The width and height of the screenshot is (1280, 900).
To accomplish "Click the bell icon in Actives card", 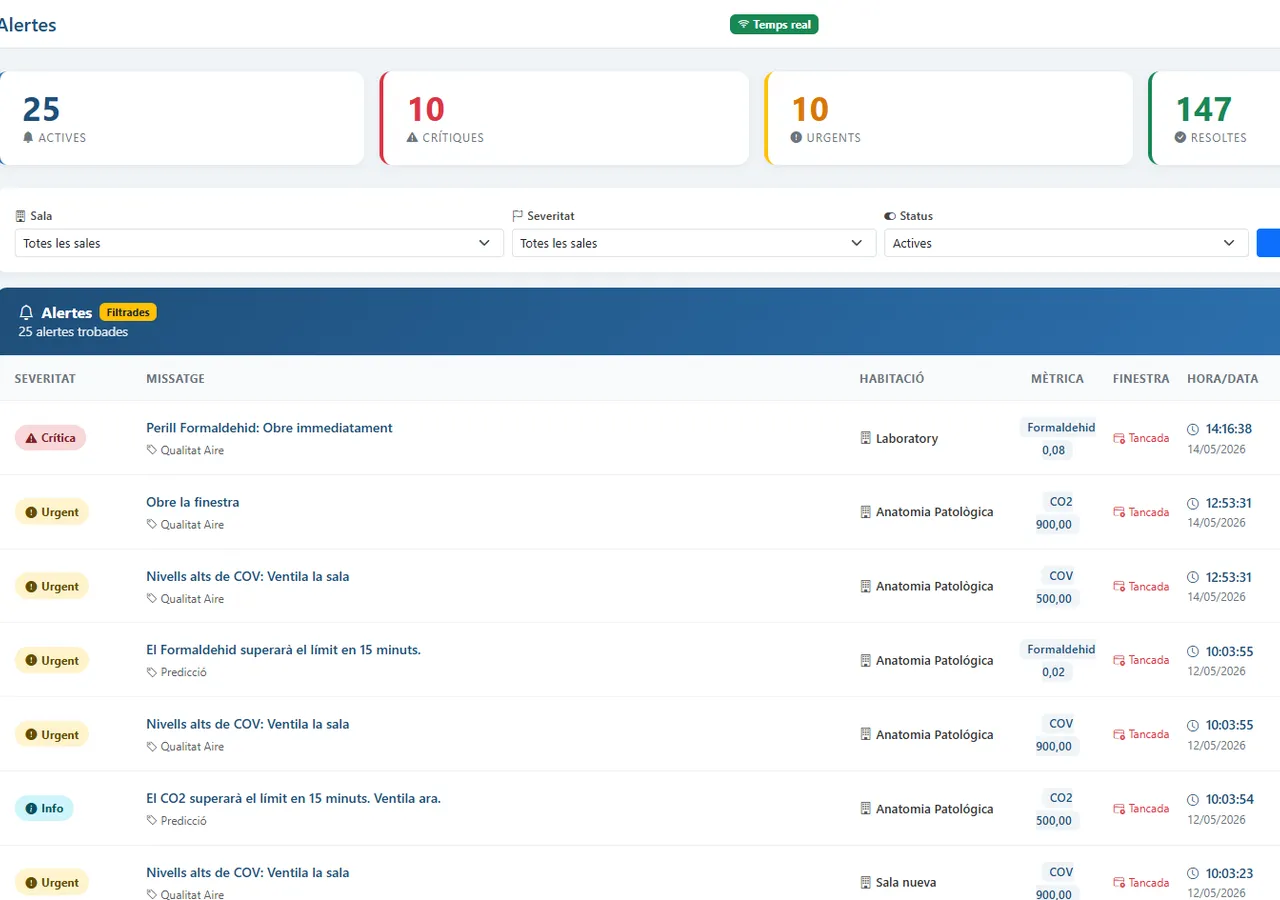I will coord(28,137).
